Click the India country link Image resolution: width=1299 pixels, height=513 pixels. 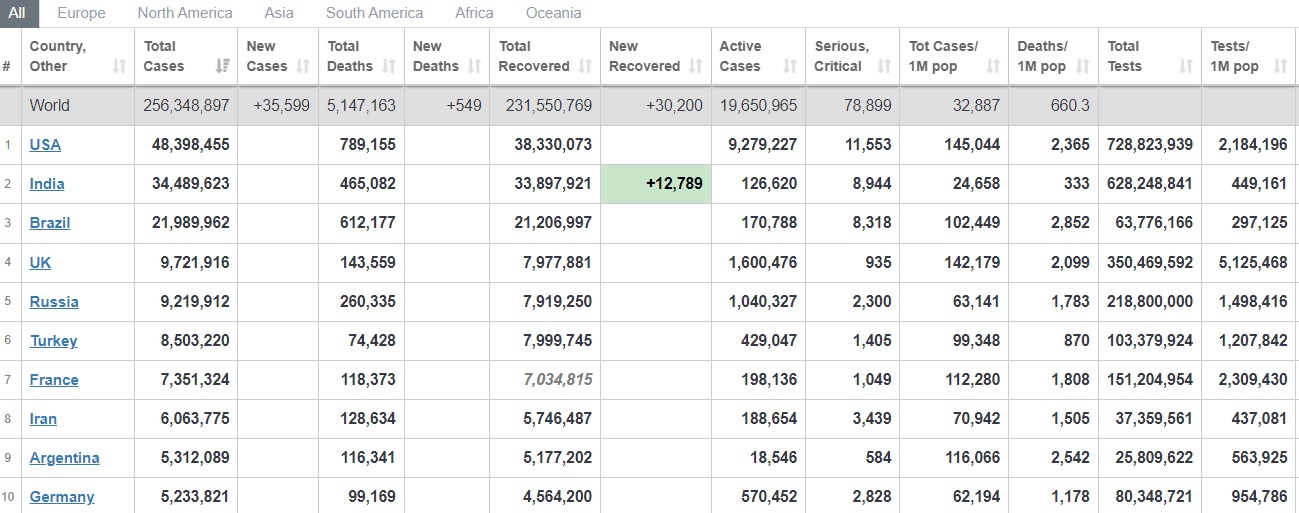coord(47,184)
